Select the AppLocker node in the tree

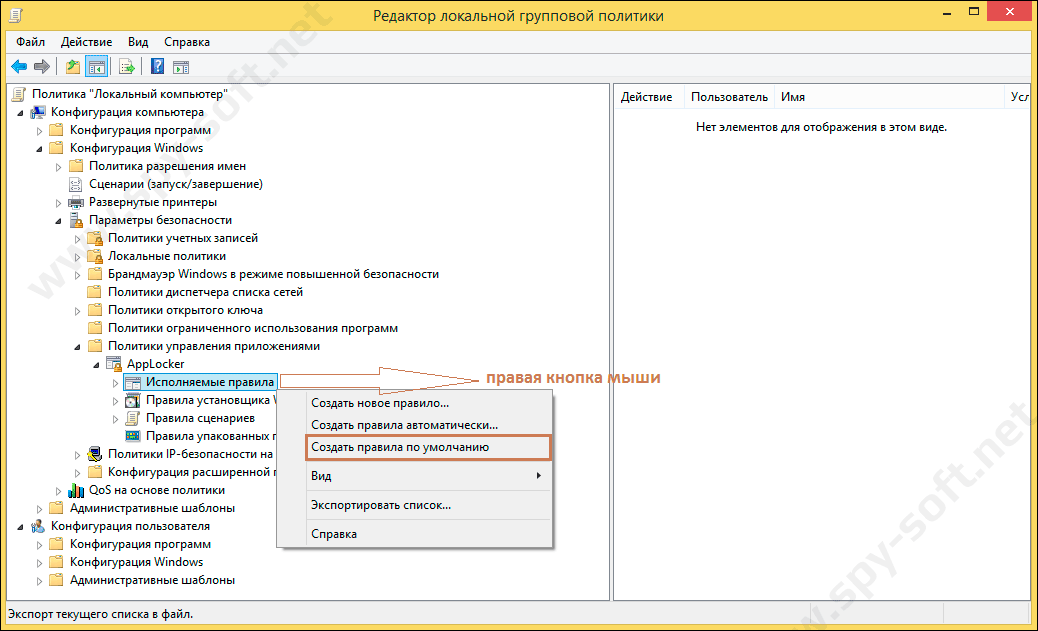click(x=155, y=364)
